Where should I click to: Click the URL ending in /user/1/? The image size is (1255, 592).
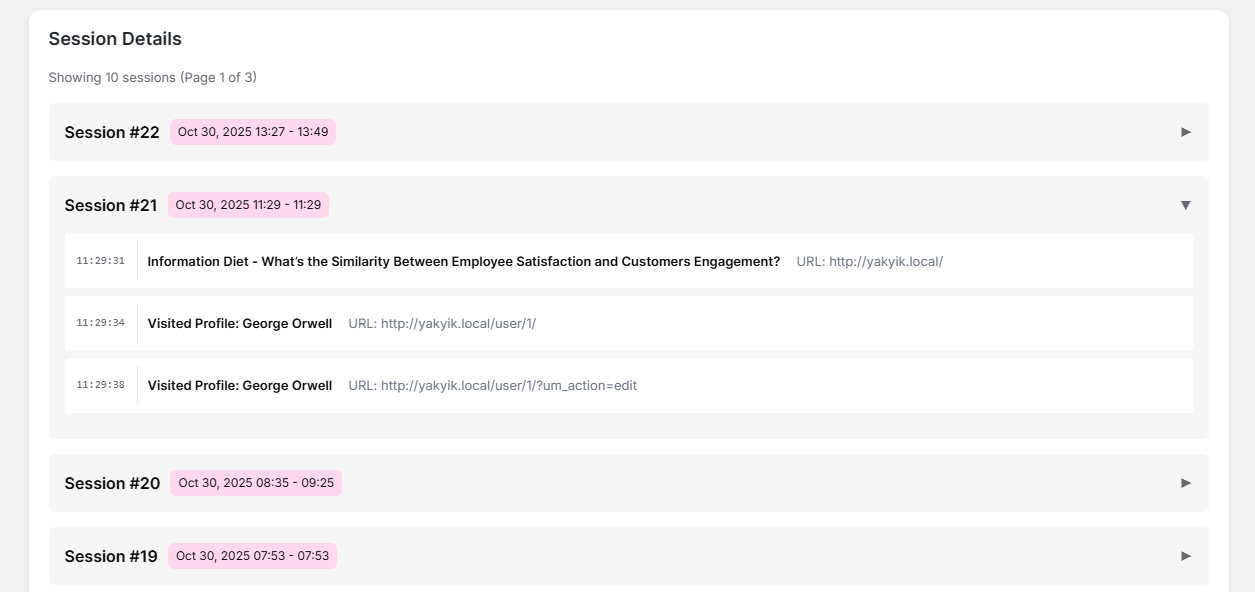coord(458,323)
